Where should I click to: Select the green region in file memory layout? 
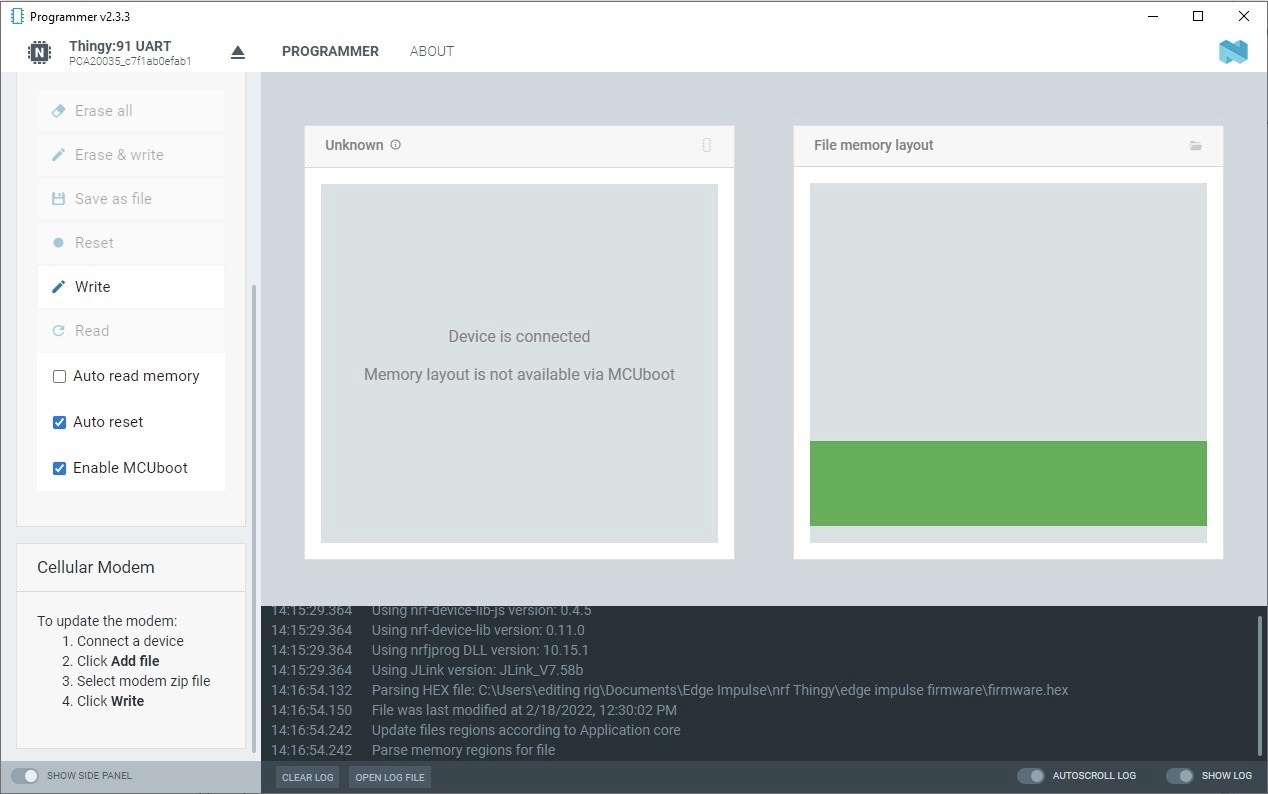[1008, 483]
